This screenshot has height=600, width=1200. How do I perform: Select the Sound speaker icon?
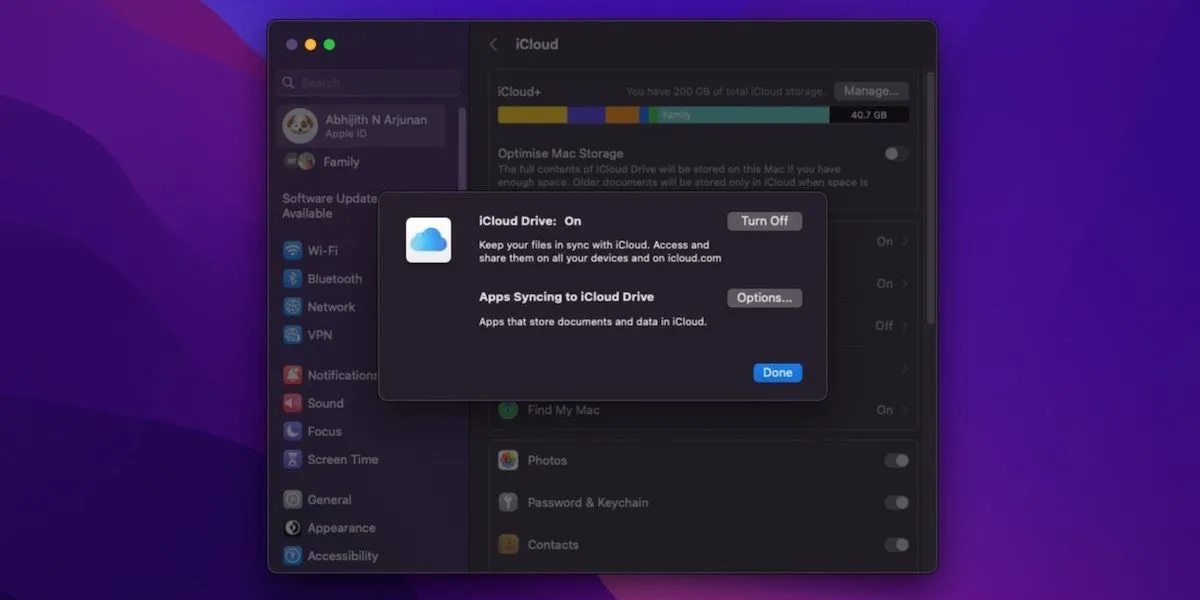[x=292, y=403]
